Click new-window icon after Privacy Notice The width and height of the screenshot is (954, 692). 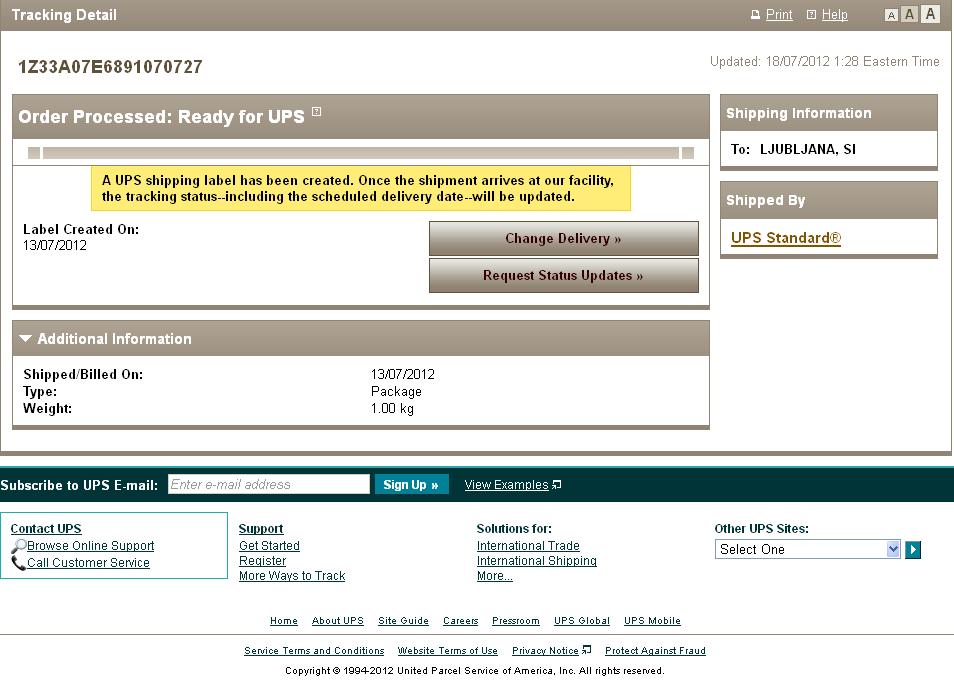[x=587, y=650]
